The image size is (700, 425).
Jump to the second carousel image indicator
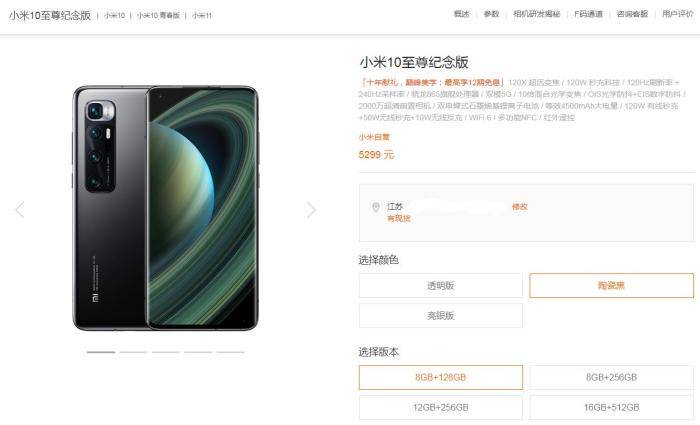[x=133, y=352]
